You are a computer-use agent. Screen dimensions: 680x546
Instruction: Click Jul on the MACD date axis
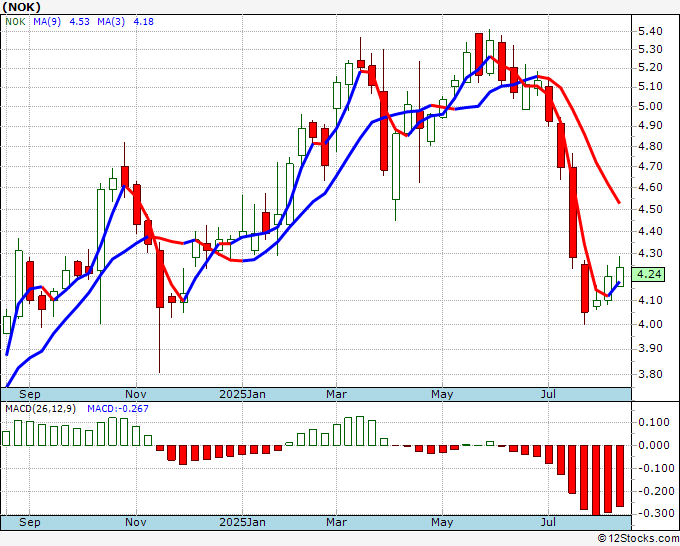[x=549, y=522]
